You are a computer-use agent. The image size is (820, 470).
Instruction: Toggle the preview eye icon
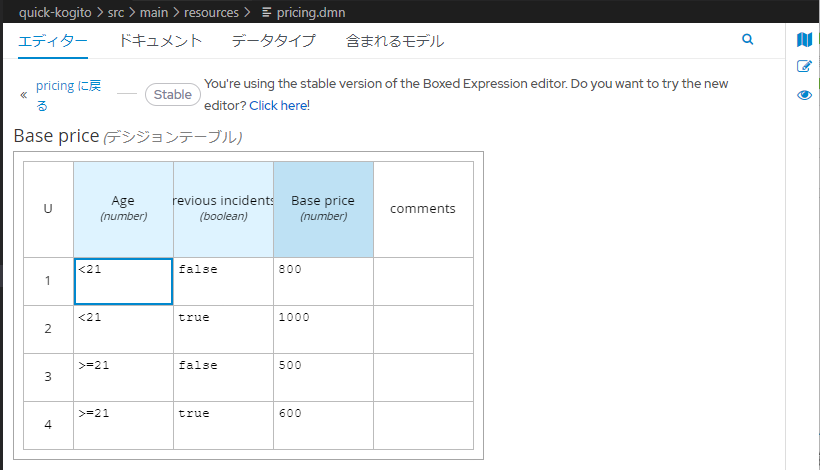pos(804,95)
